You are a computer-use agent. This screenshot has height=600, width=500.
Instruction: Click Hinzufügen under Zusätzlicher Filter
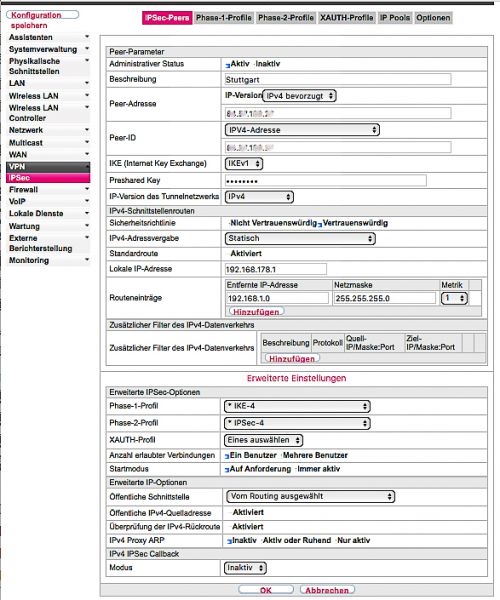click(x=292, y=359)
